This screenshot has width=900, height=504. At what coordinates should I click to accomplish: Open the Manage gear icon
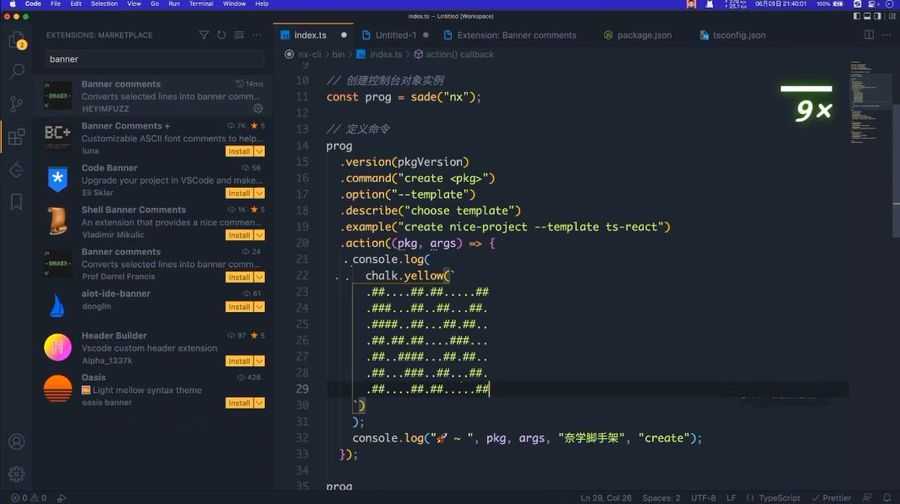tap(17, 474)
